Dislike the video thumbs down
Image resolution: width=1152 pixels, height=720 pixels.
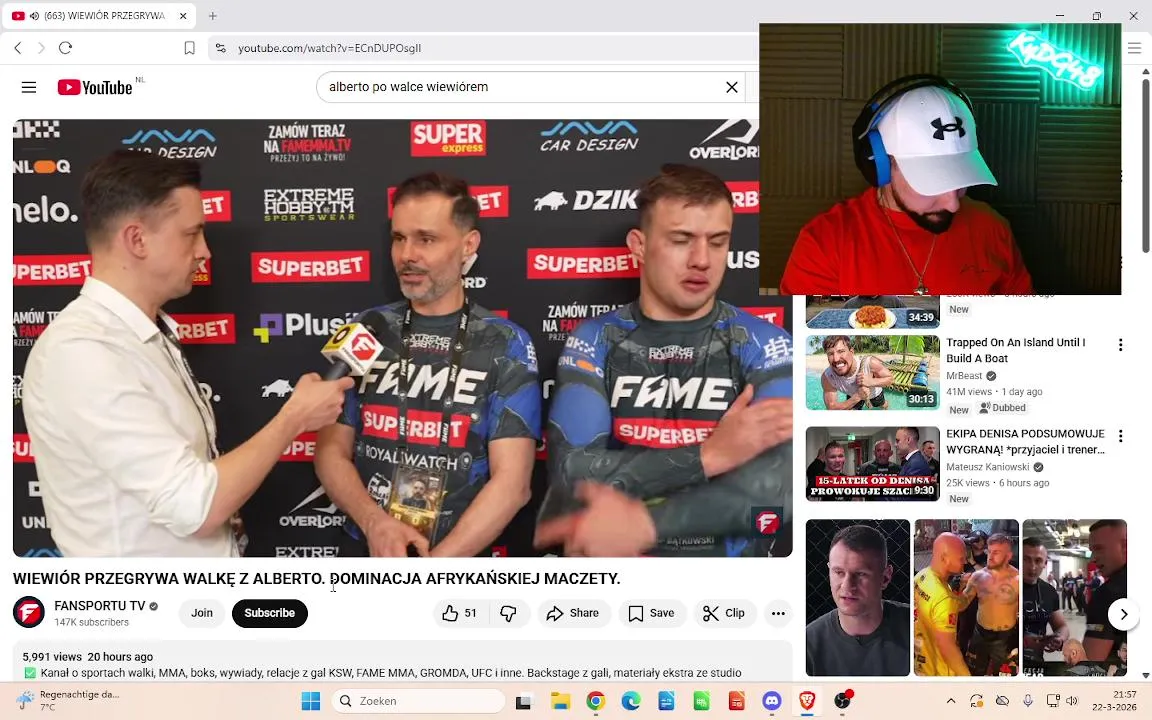508,613
